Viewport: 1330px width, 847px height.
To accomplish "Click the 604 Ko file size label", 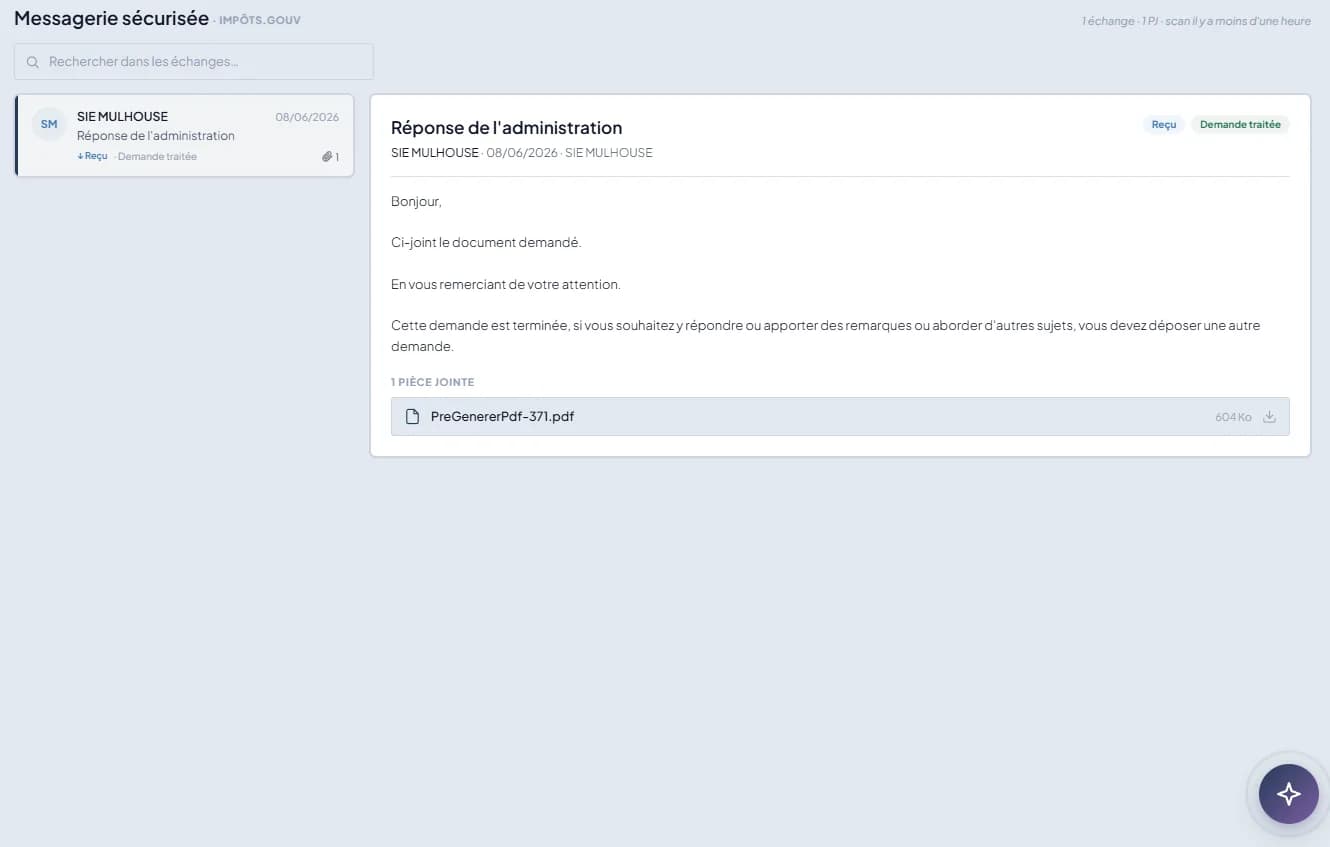I will (x=1233, y=417).
